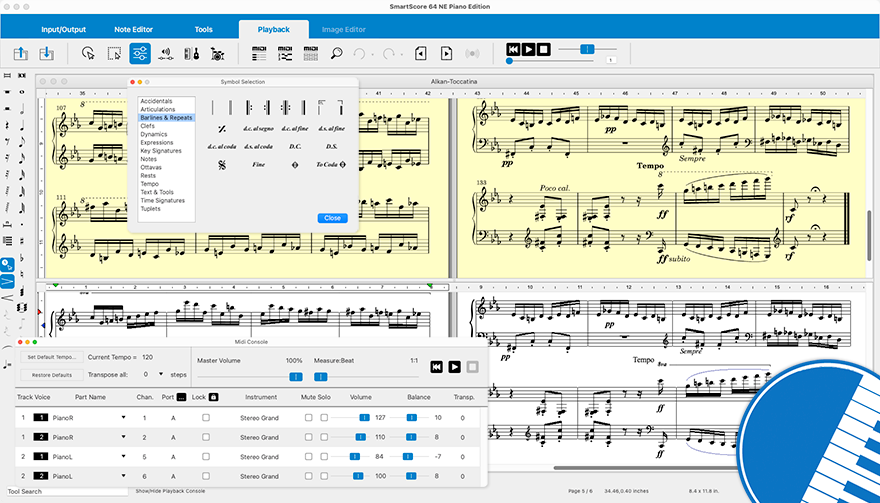Go to next page icon
The width and height of the screenshot is (880, 503).
click(446, 53)
